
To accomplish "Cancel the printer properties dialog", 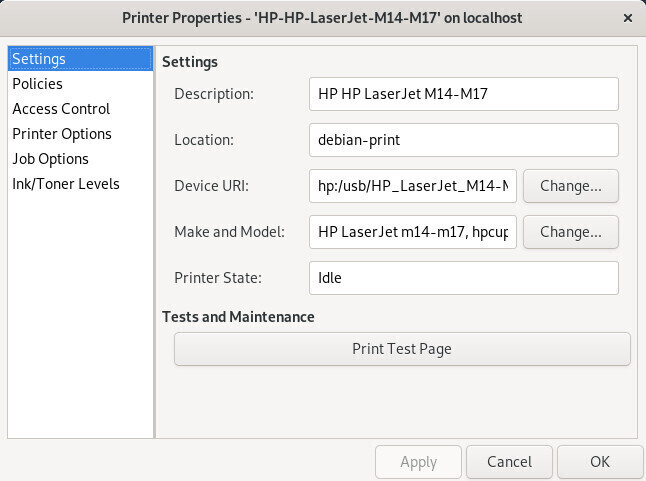I will [509, 462].
